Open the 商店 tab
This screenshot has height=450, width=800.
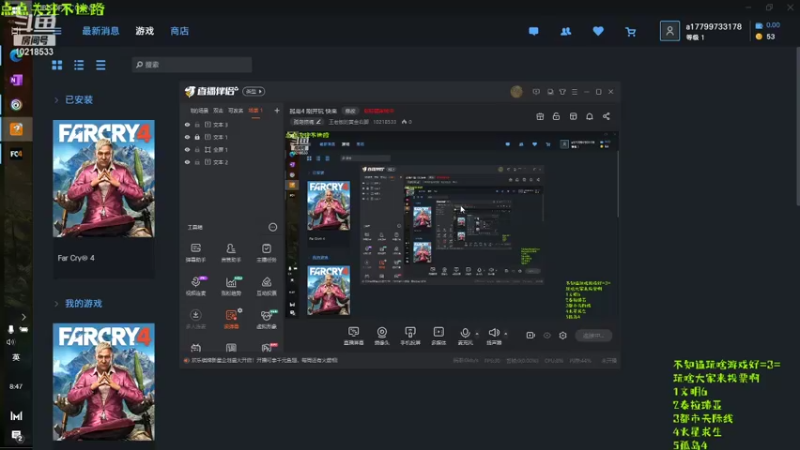click(x=180, y=31)
